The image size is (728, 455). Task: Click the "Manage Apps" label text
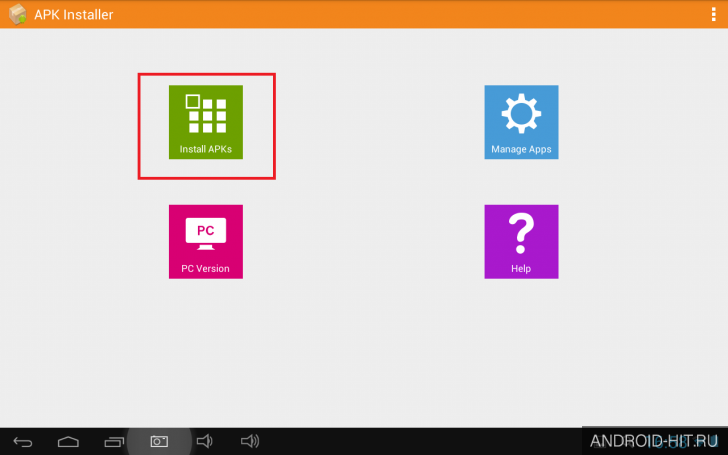coord(521,149)
